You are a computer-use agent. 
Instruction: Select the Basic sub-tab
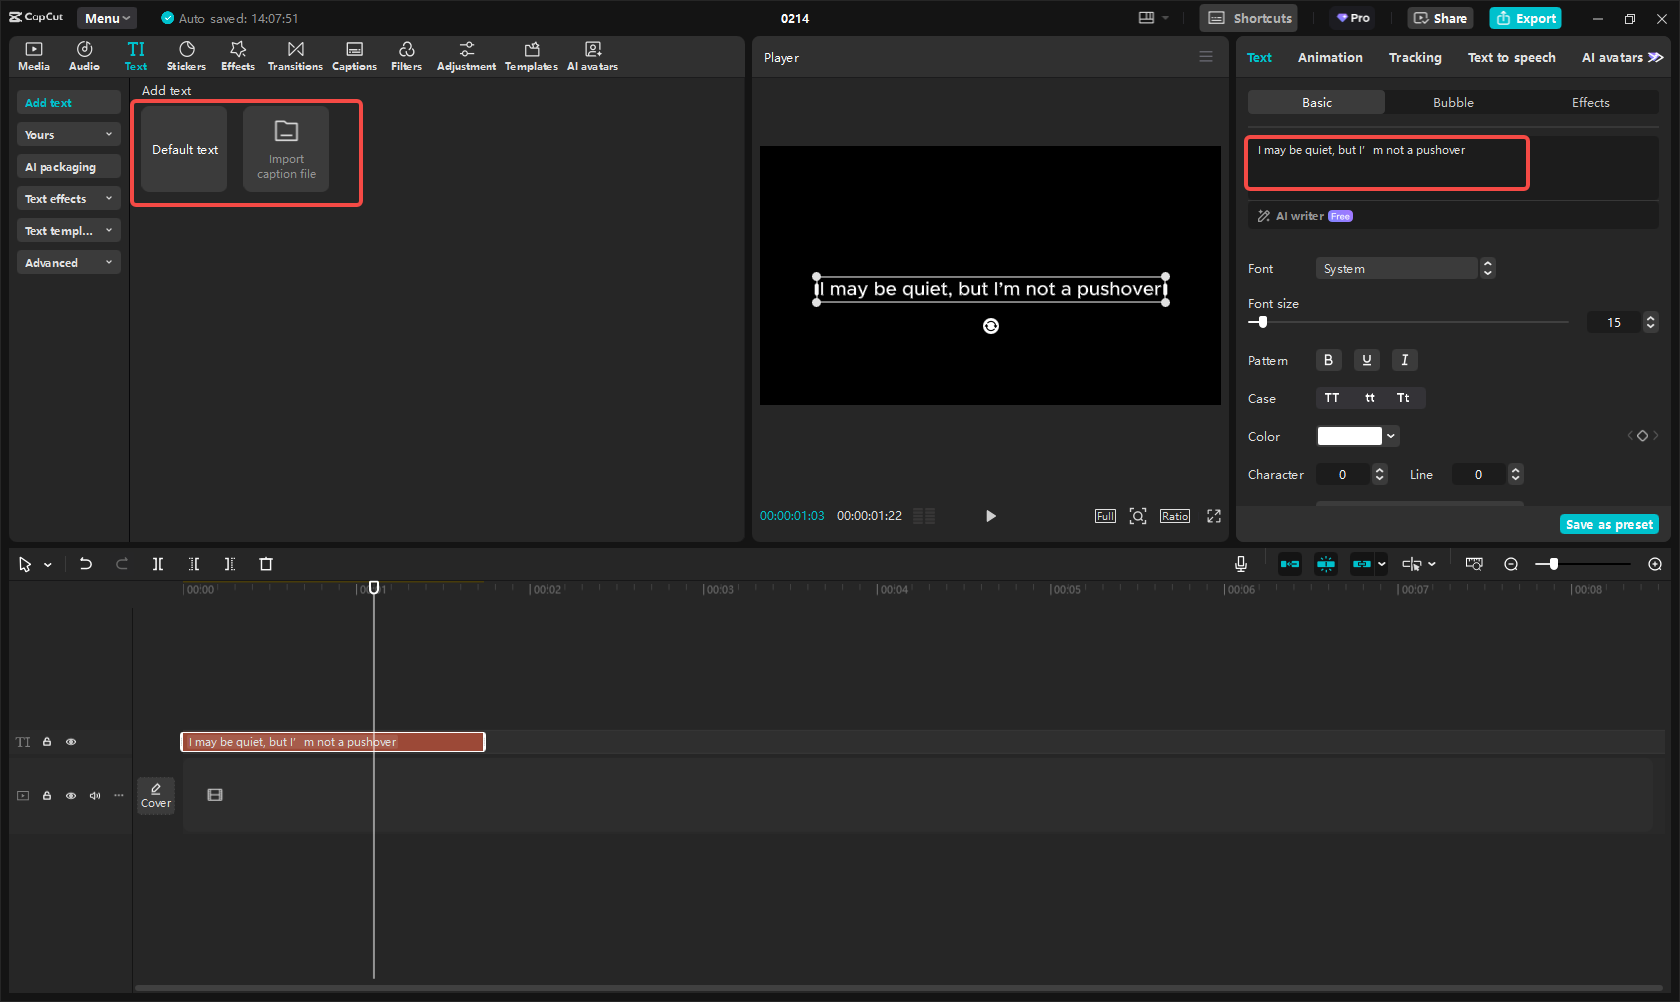pyautogui.click(x=1316, y=102)
